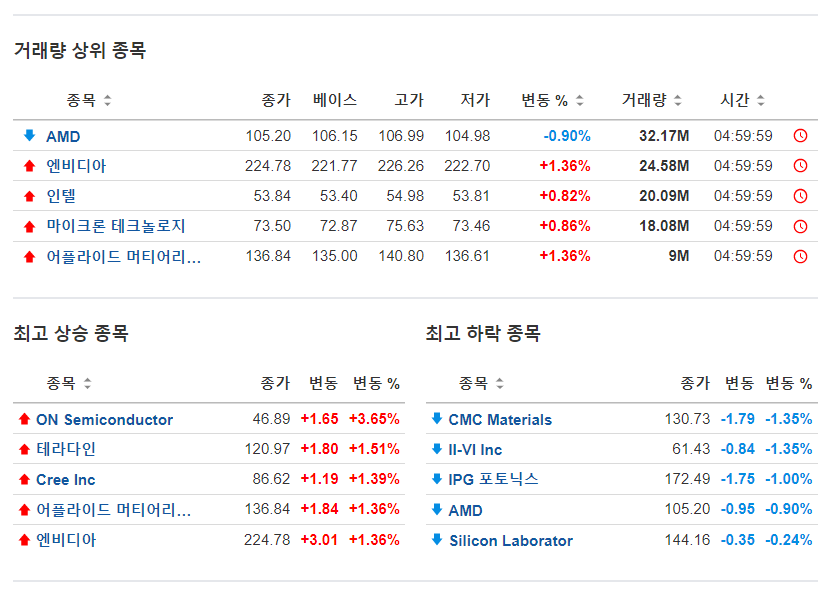Click the 172.49 closing price
The height and width of the screenshot is (595, 831).
tap(687, 479)
